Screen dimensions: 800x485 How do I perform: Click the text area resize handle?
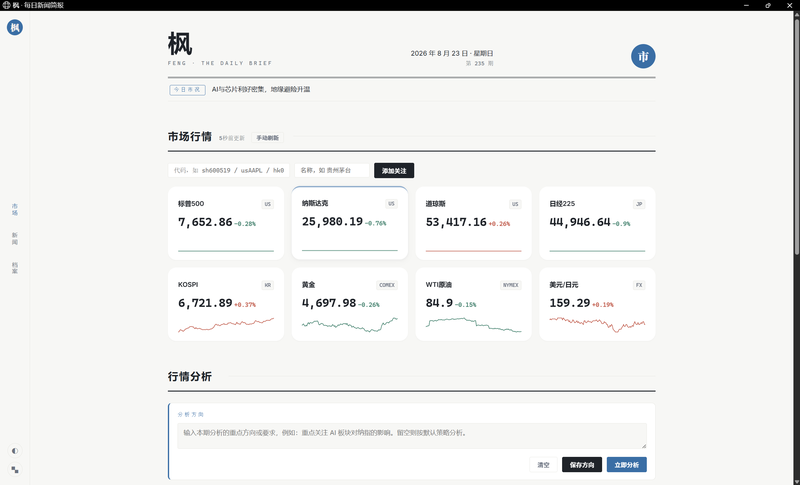tap(644, 446)
